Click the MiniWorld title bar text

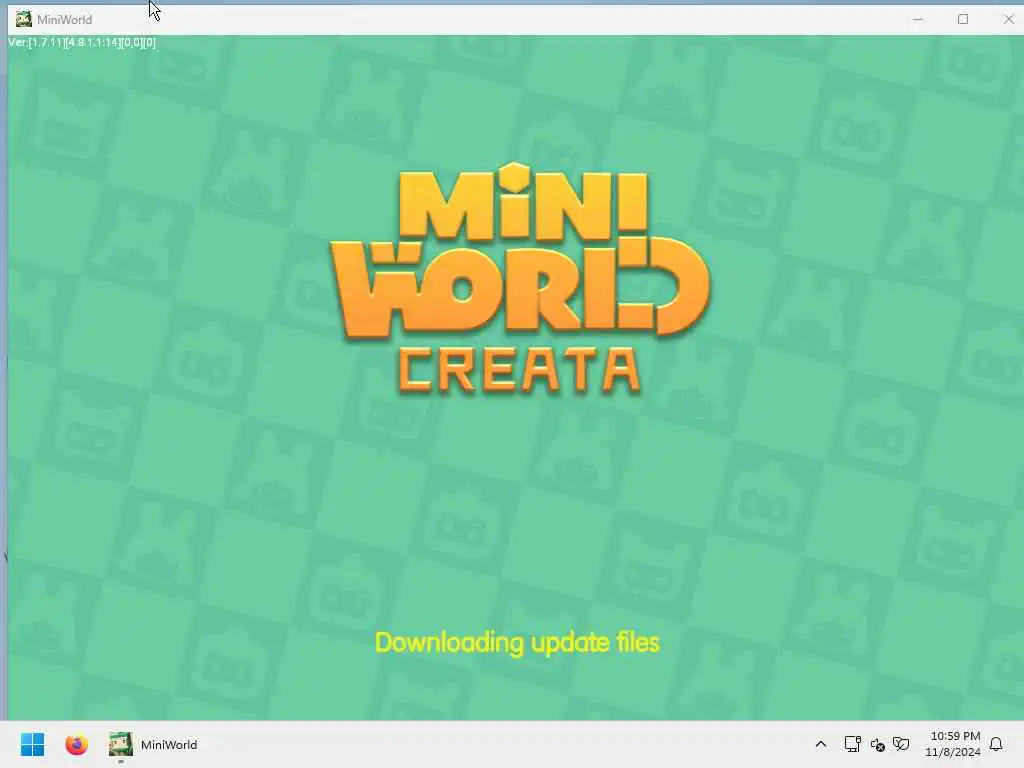[x=65, y=20]
